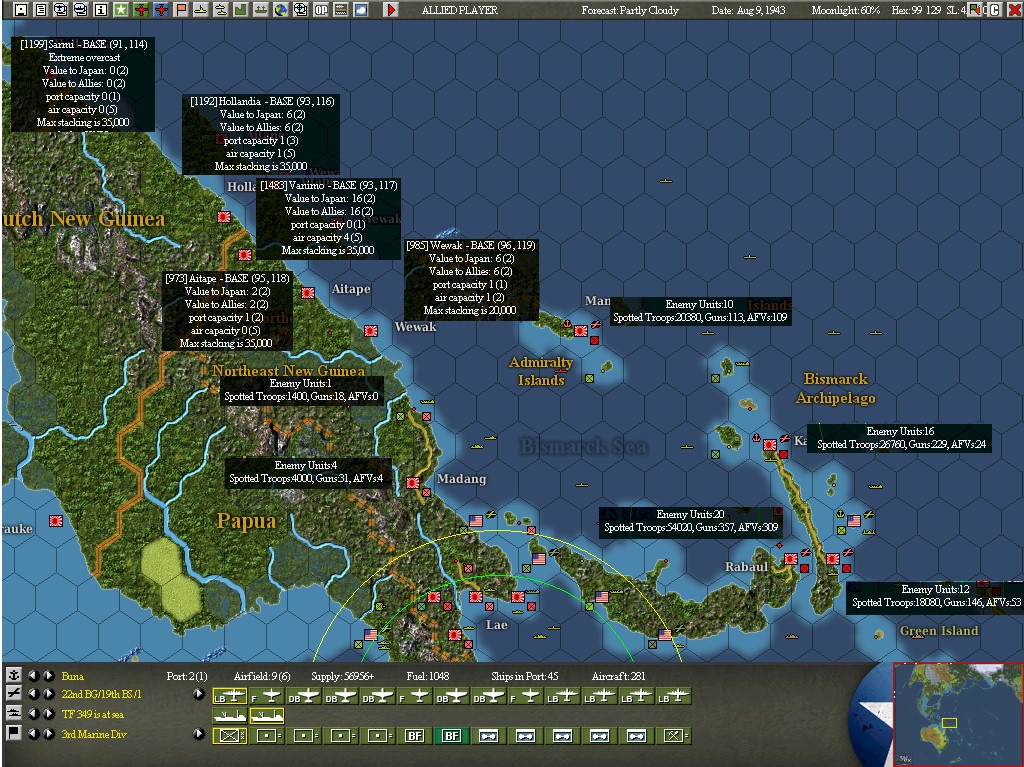
Task: Click the red plane on blue background icon
Action: tap(161, 10)
